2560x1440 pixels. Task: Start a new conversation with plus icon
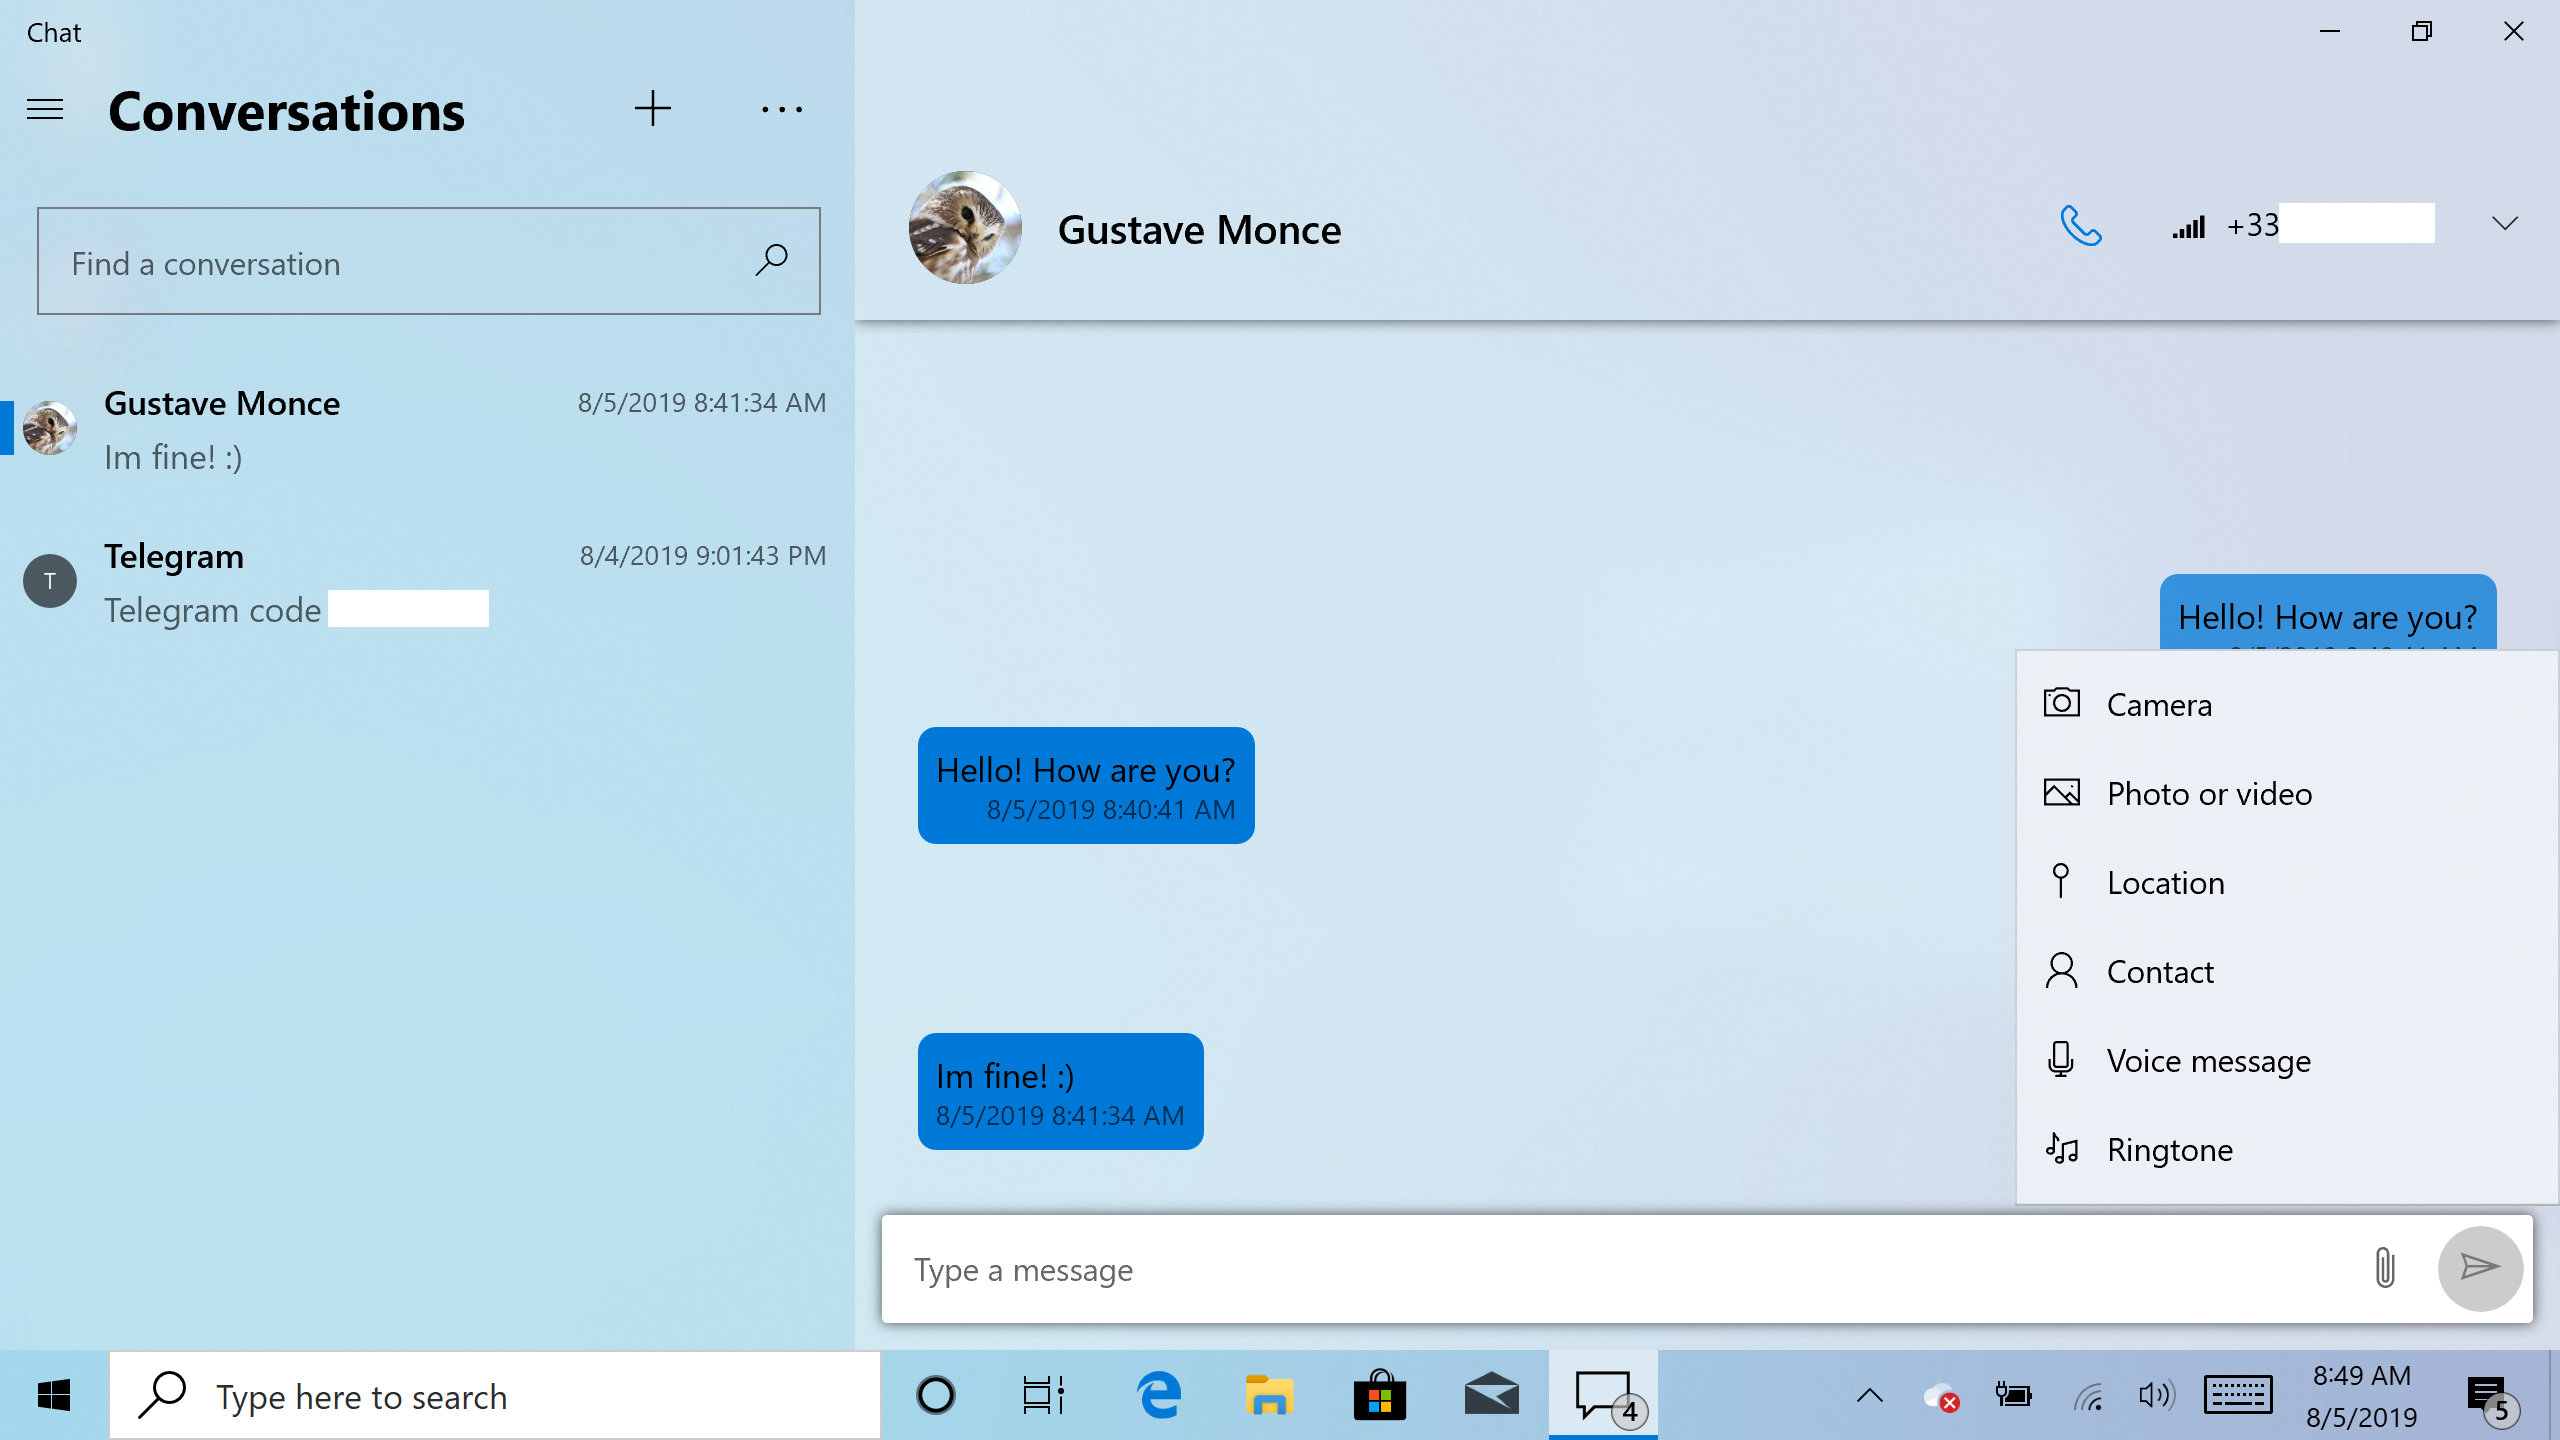coord(652,109)
